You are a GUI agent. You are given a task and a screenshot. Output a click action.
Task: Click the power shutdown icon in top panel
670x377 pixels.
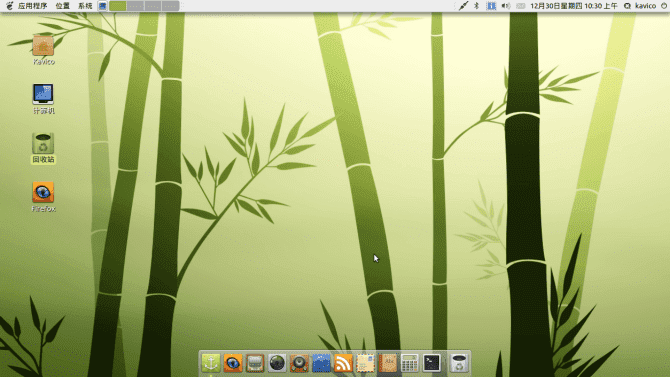664,6
